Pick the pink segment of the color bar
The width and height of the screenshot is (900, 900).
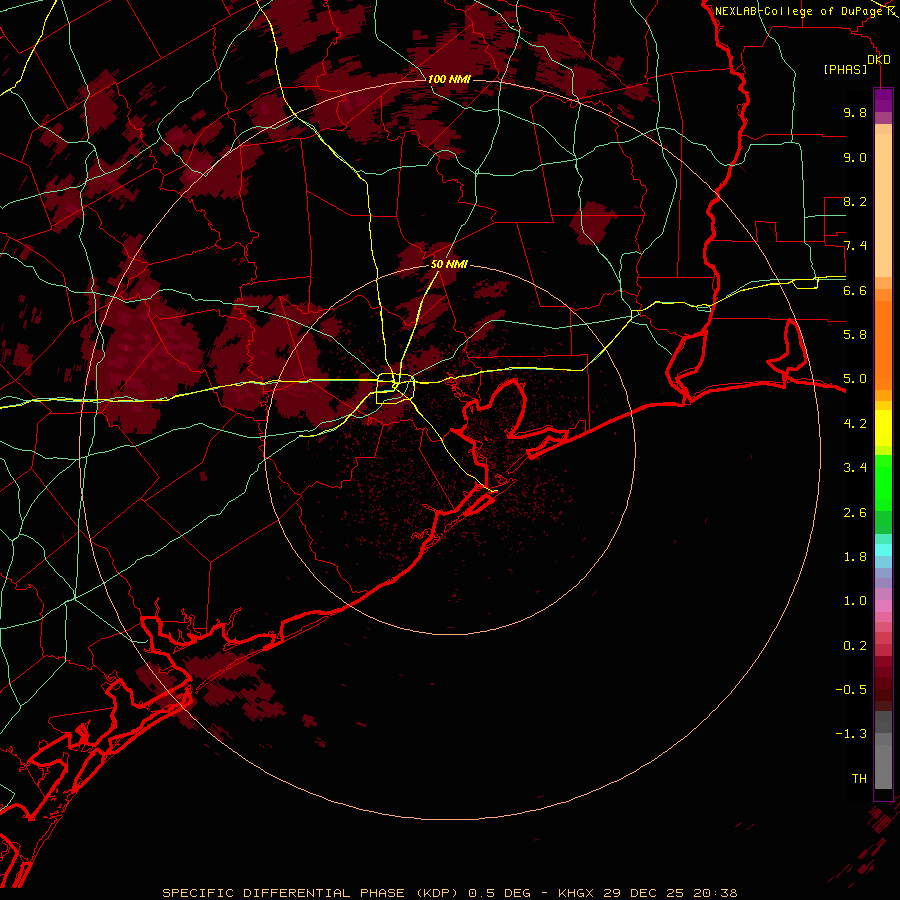click(883, 606)
